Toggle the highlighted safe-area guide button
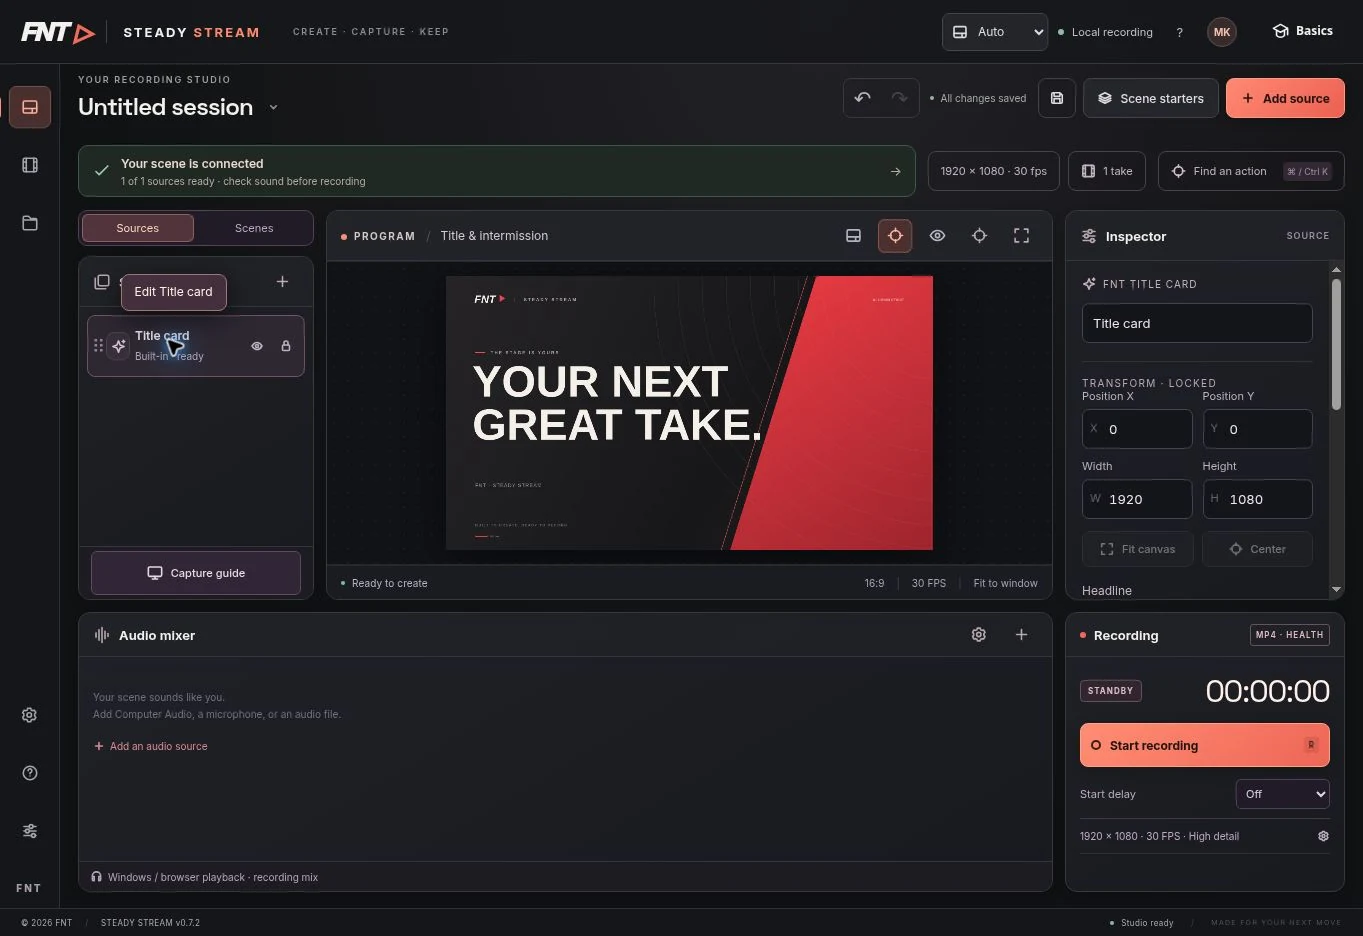The width and height of the screenshot is (1363, 936). click(895, 236)
